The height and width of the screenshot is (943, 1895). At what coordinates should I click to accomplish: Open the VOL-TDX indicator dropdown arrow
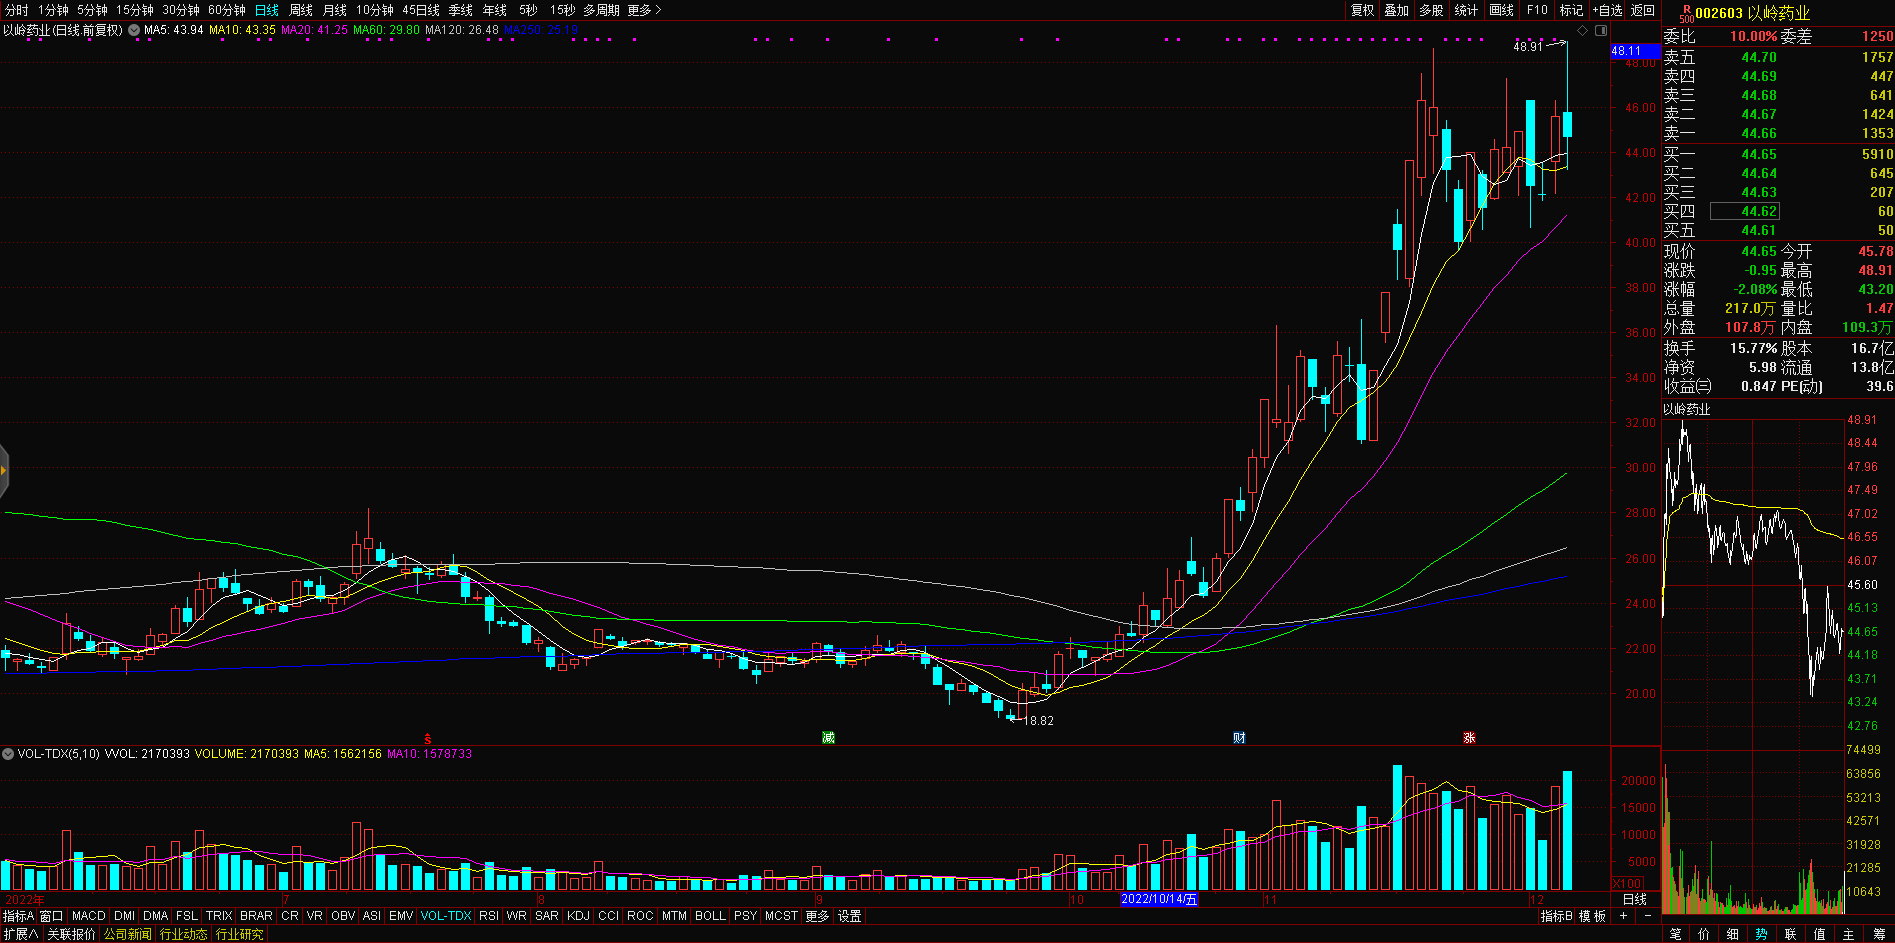8,754
